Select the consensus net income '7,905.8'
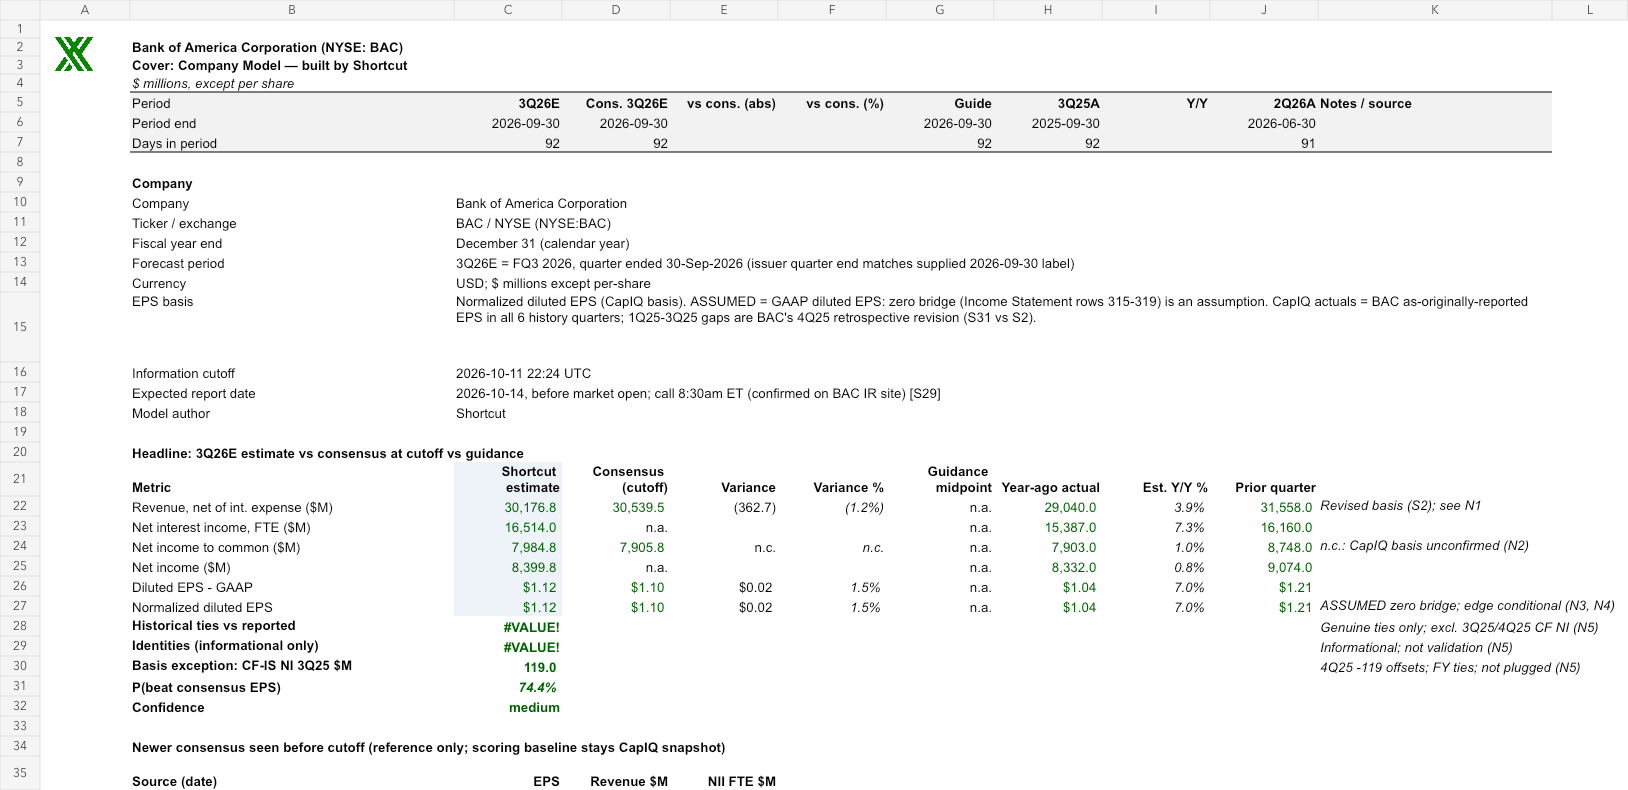The image size is (1628, 790). click(x=642, y=548)
